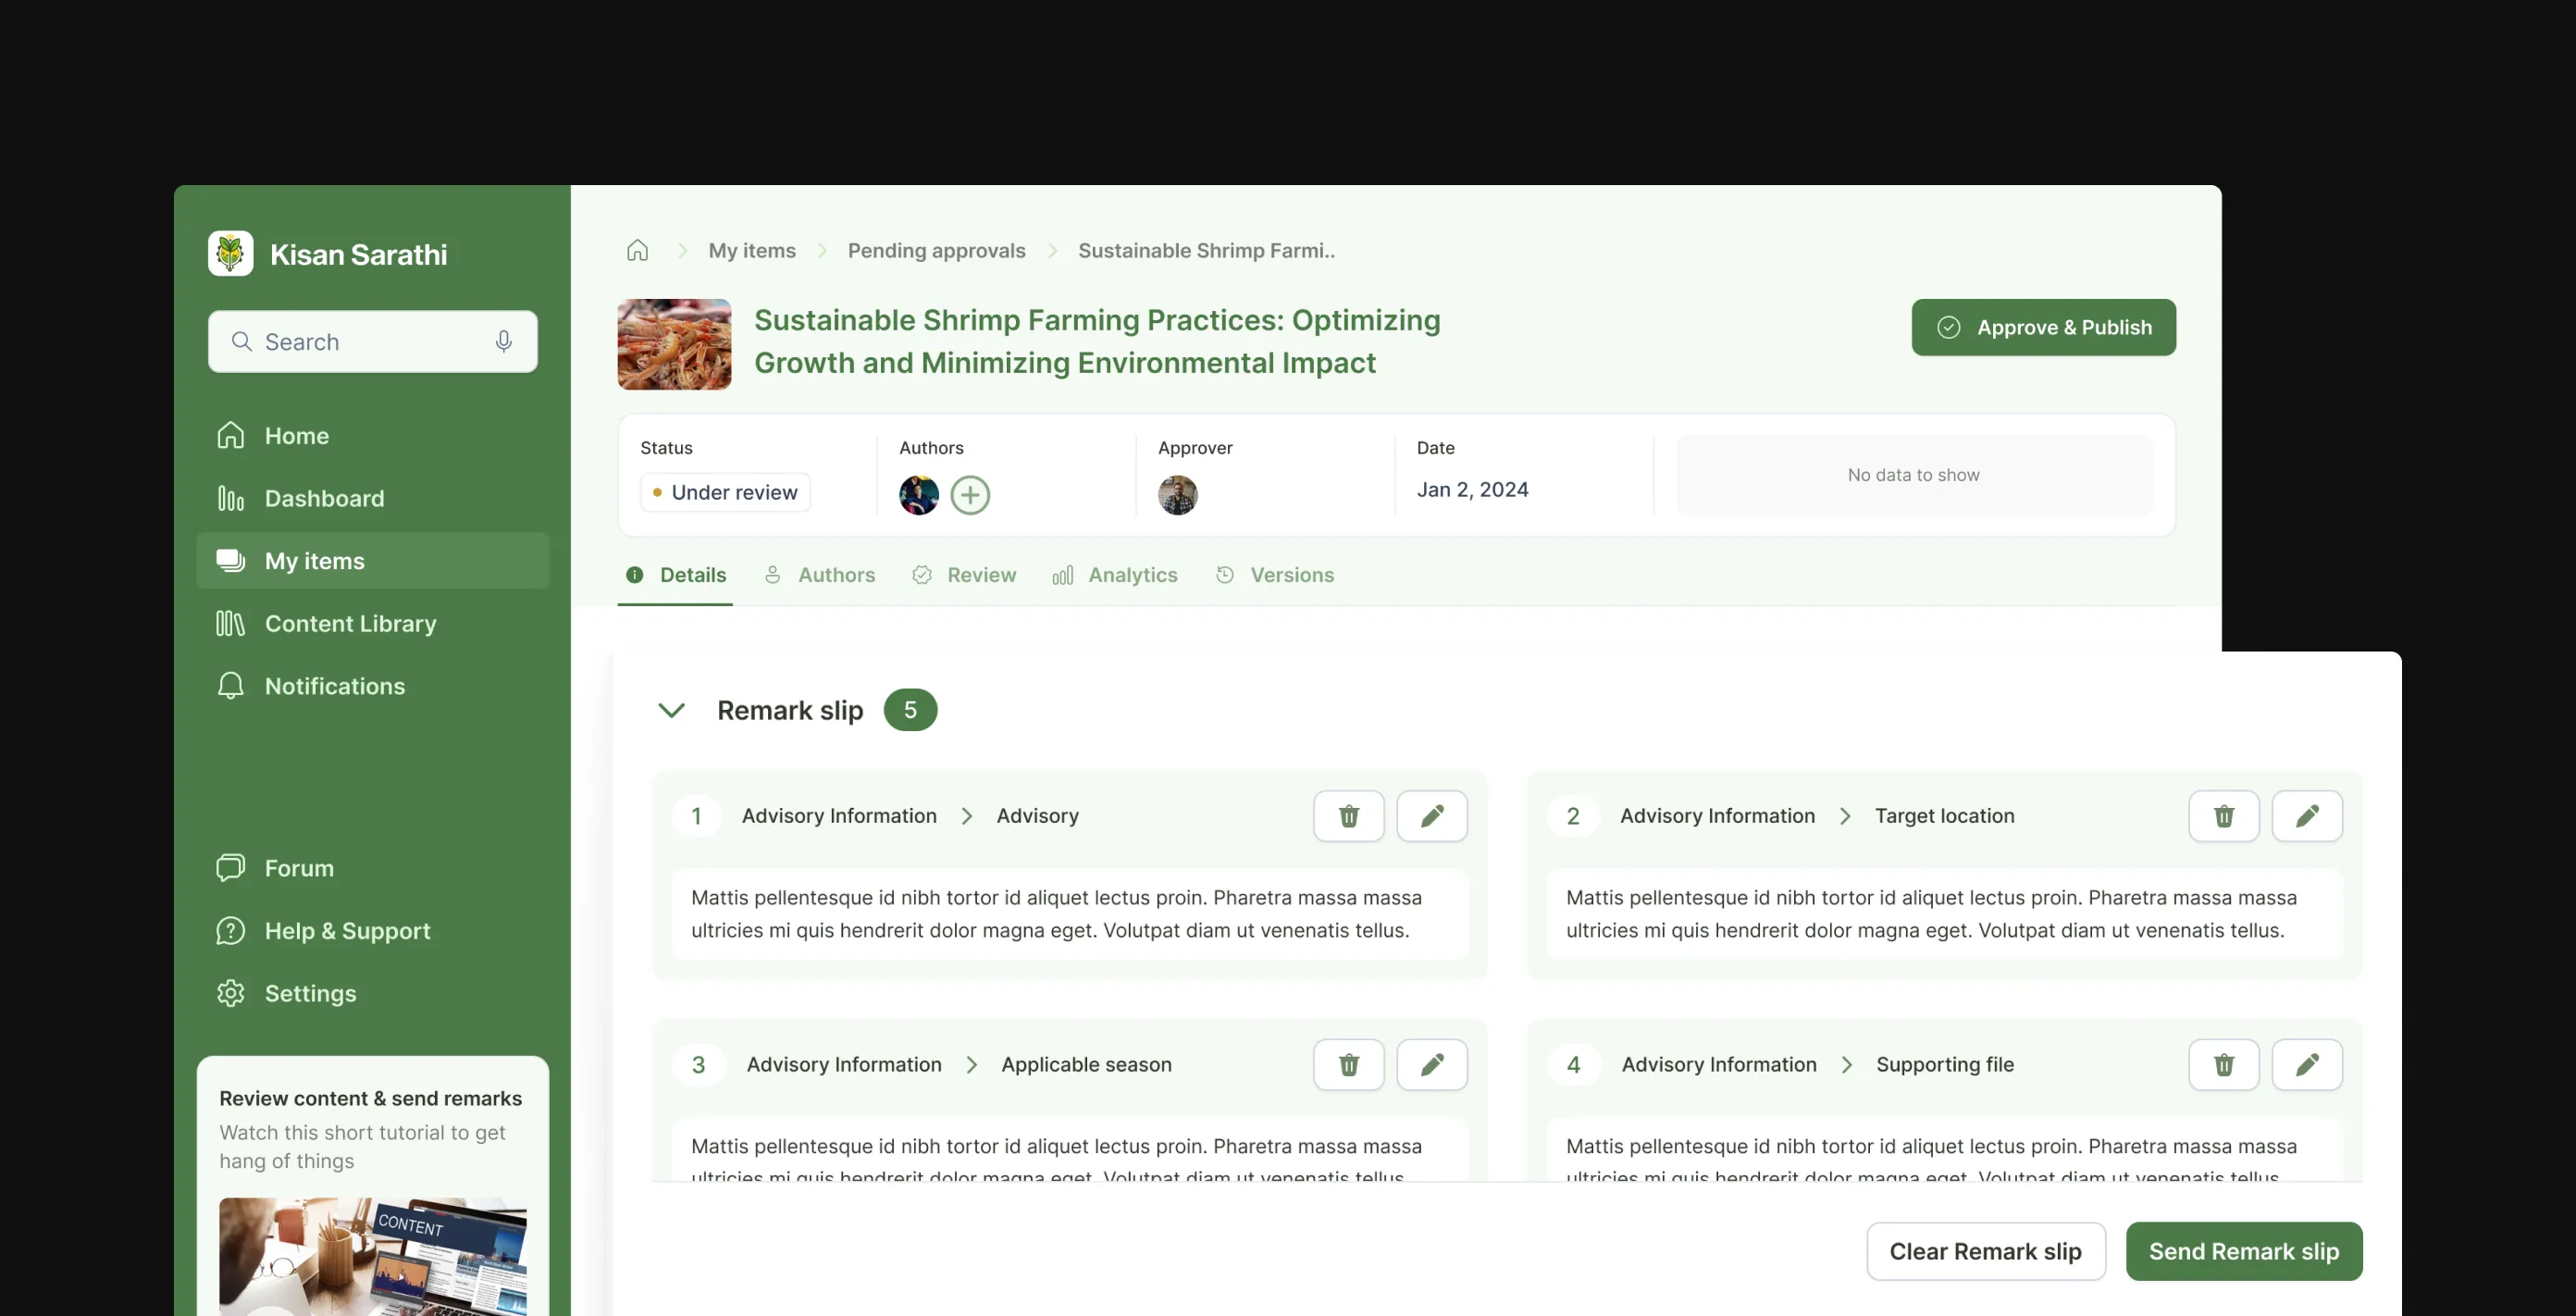Edit remark 2 Target location
Image resolution: width=2576 pixels, height=1316 pixels.
pyautogui.click(x=2306, y=816)
